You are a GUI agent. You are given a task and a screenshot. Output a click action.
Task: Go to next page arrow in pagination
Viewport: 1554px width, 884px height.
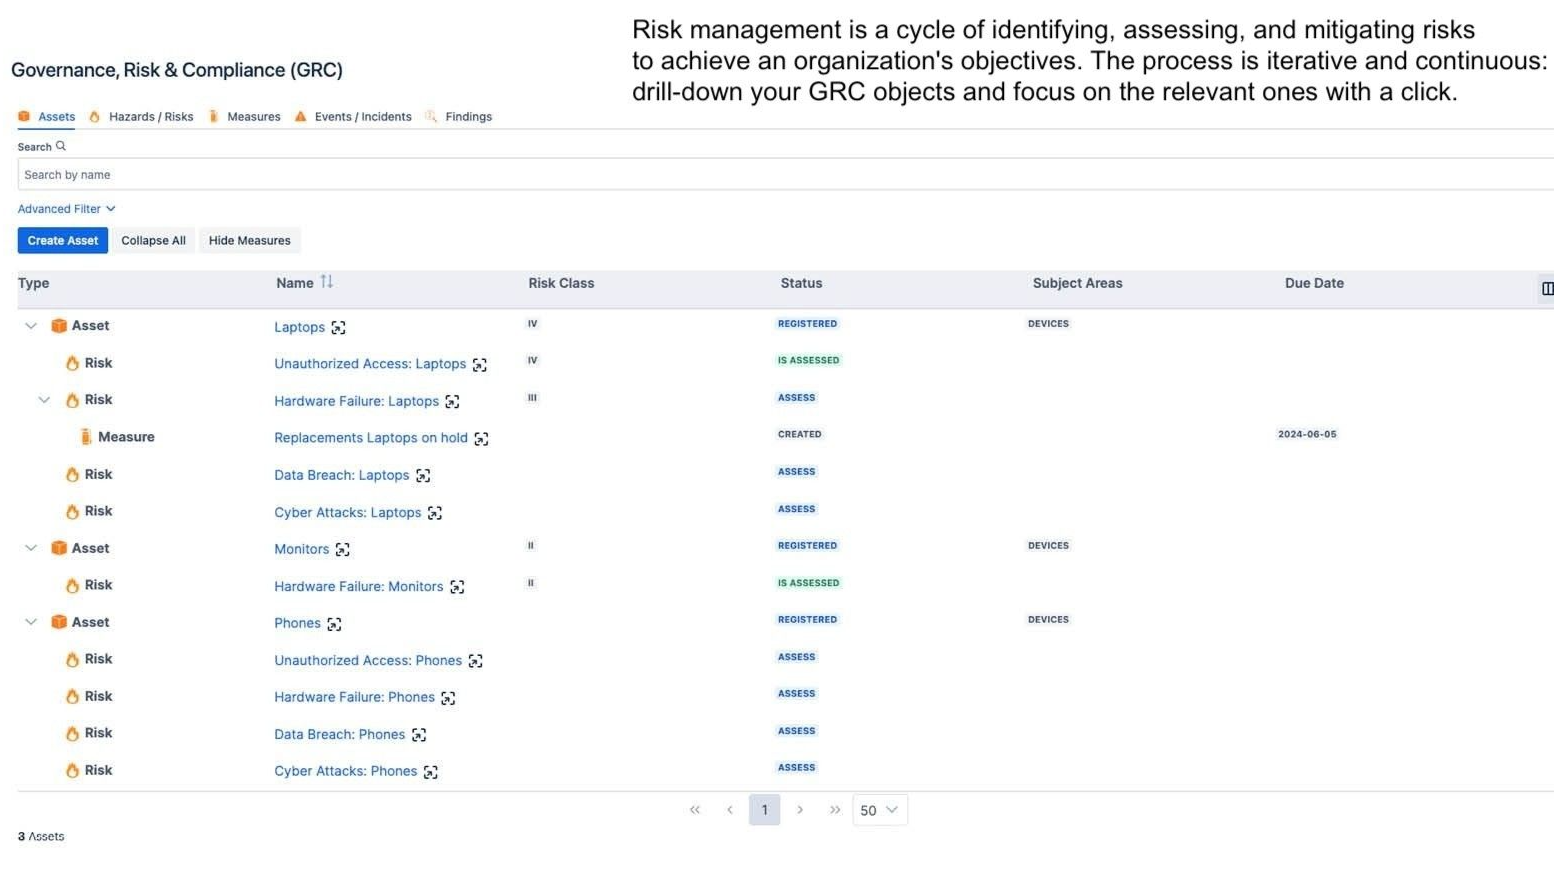800,811
